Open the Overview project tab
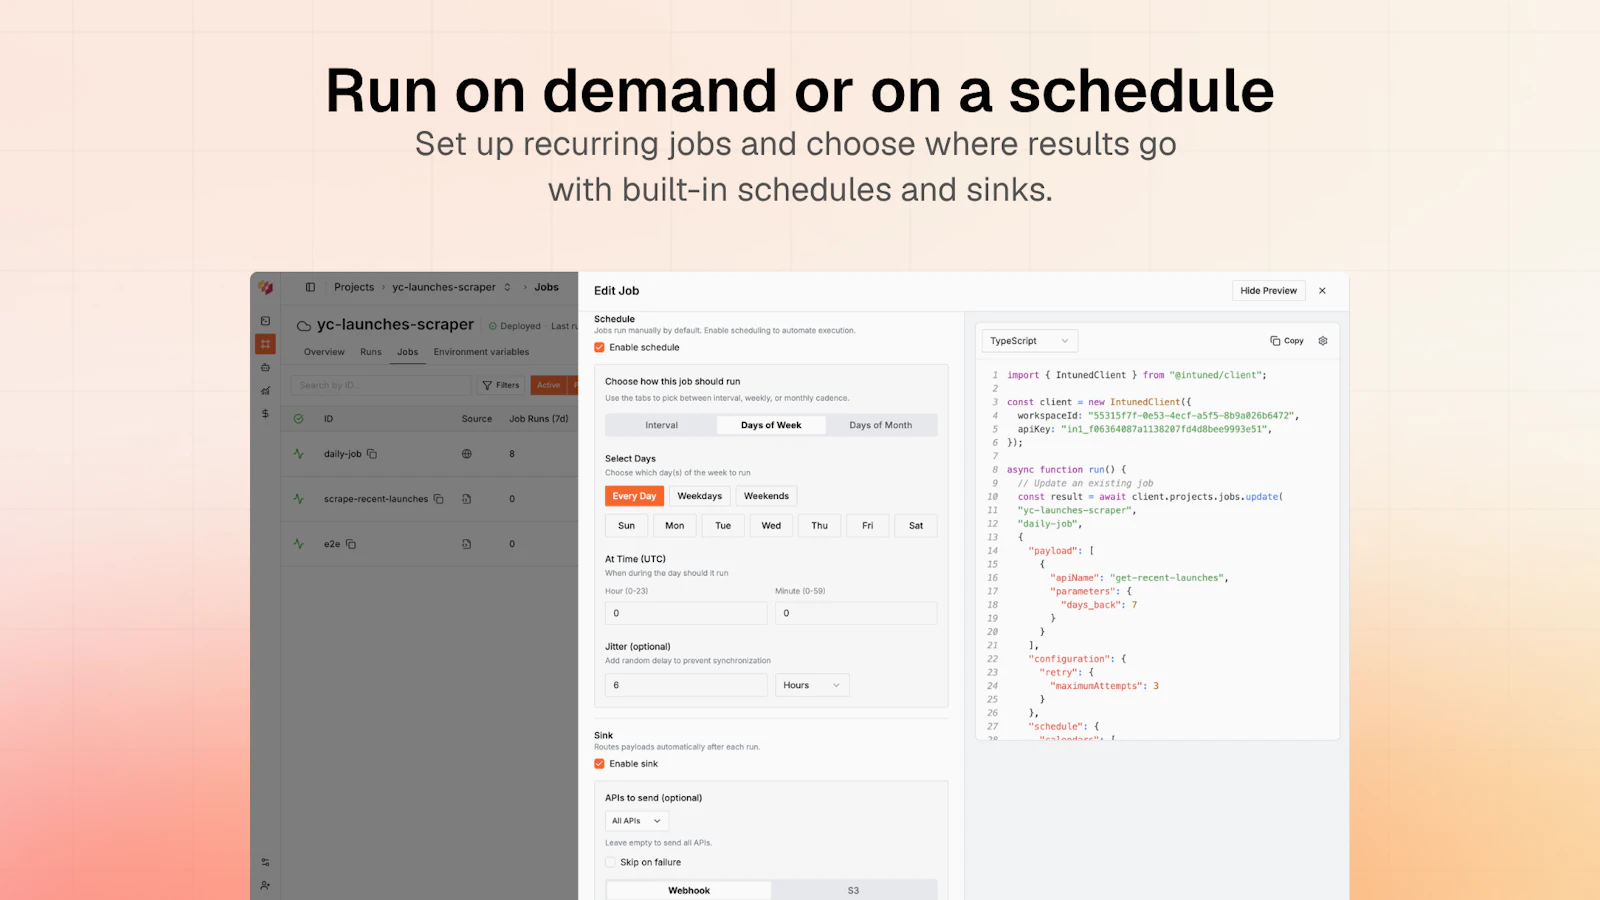 324,352
